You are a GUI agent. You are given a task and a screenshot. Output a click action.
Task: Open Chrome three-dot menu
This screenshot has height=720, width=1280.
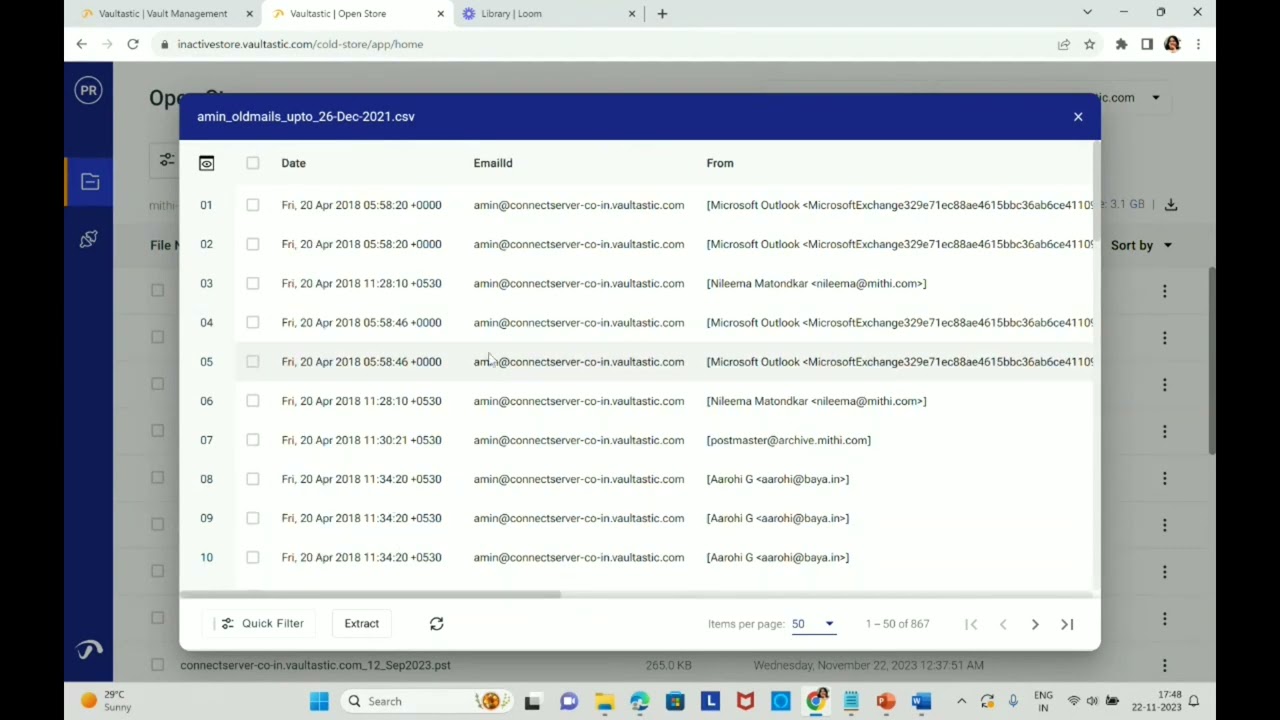pyautogui.click(x=1198, y=44)
